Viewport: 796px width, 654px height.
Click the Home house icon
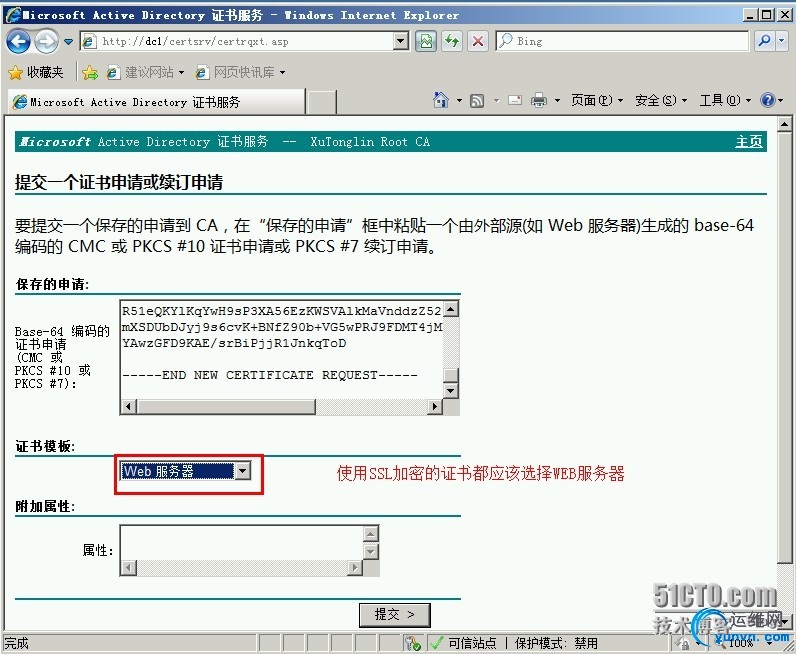tap(441, 100)
